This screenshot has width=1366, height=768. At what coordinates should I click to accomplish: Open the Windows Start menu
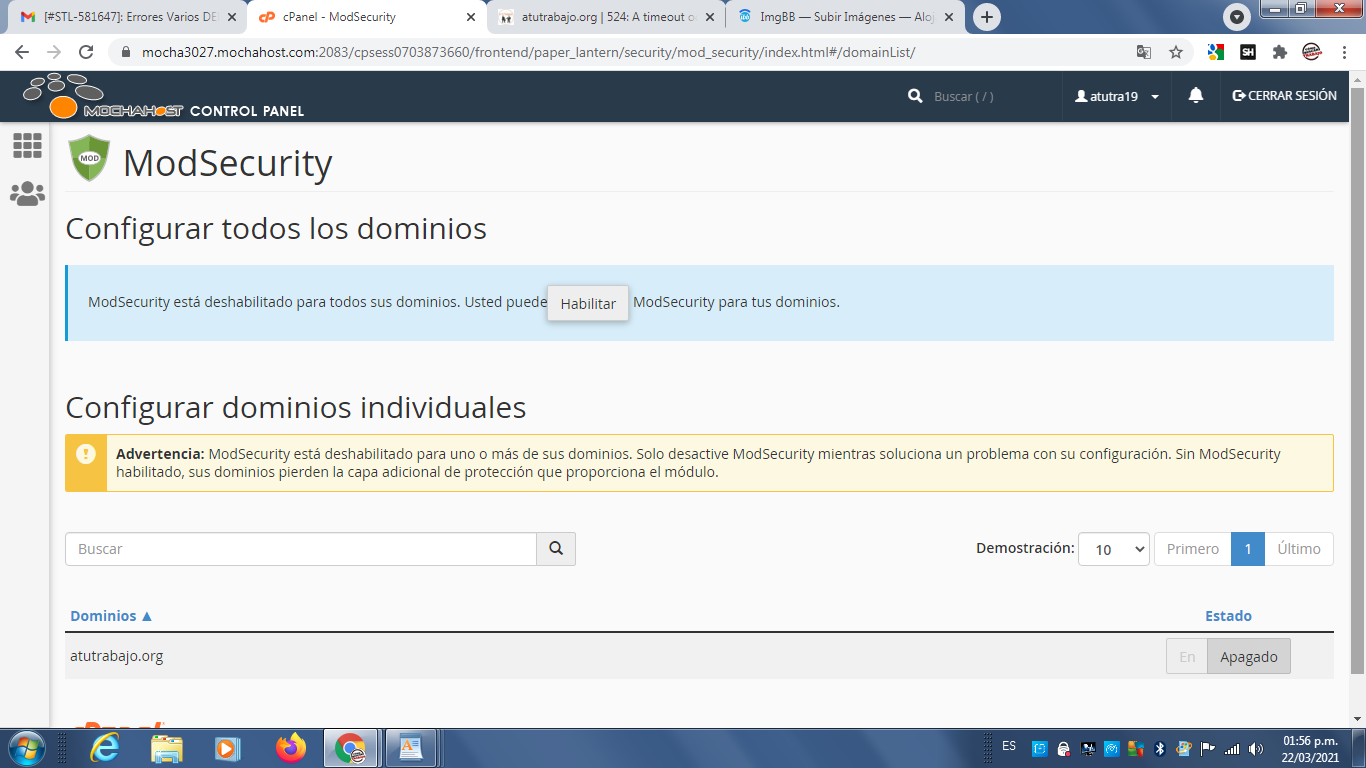click(26, 748)
